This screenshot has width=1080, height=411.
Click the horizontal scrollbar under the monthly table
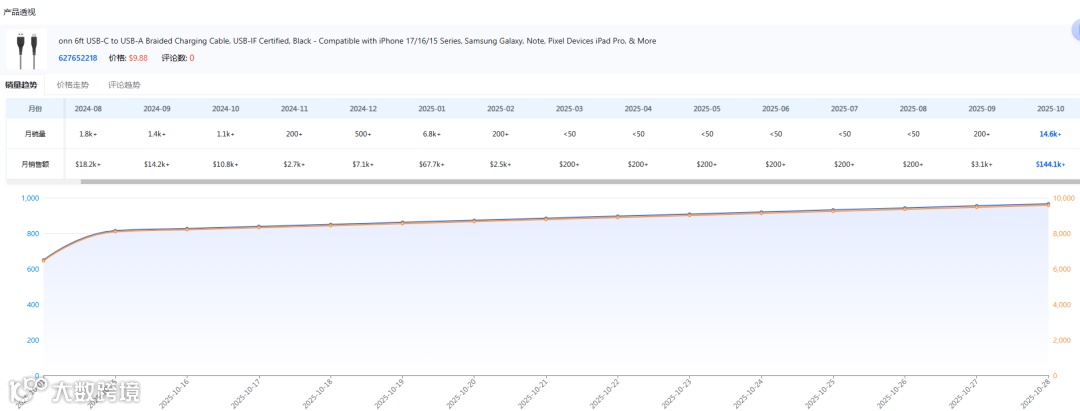pos(580,182)
